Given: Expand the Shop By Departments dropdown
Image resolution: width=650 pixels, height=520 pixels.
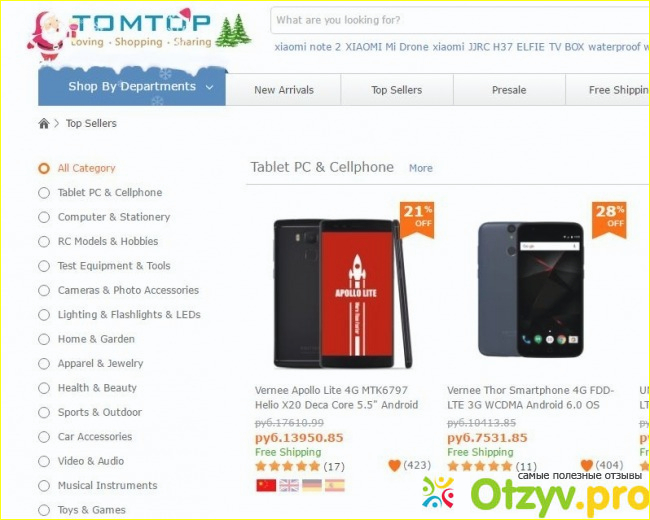Looking at the screenshot, I should coord(132,87).
